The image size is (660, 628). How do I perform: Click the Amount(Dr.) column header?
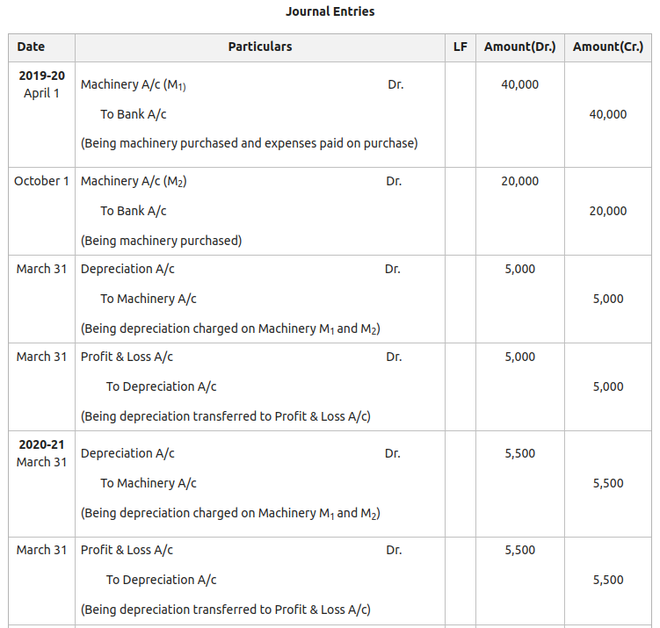click(520, 47)
